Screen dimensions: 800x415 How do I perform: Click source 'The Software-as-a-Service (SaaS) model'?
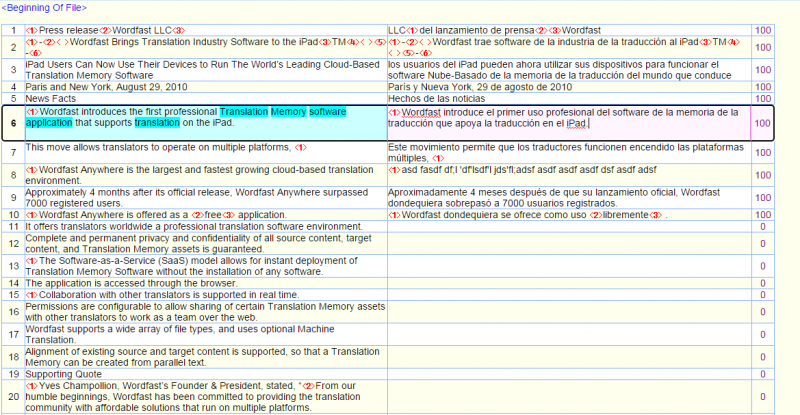coord(206,266)
